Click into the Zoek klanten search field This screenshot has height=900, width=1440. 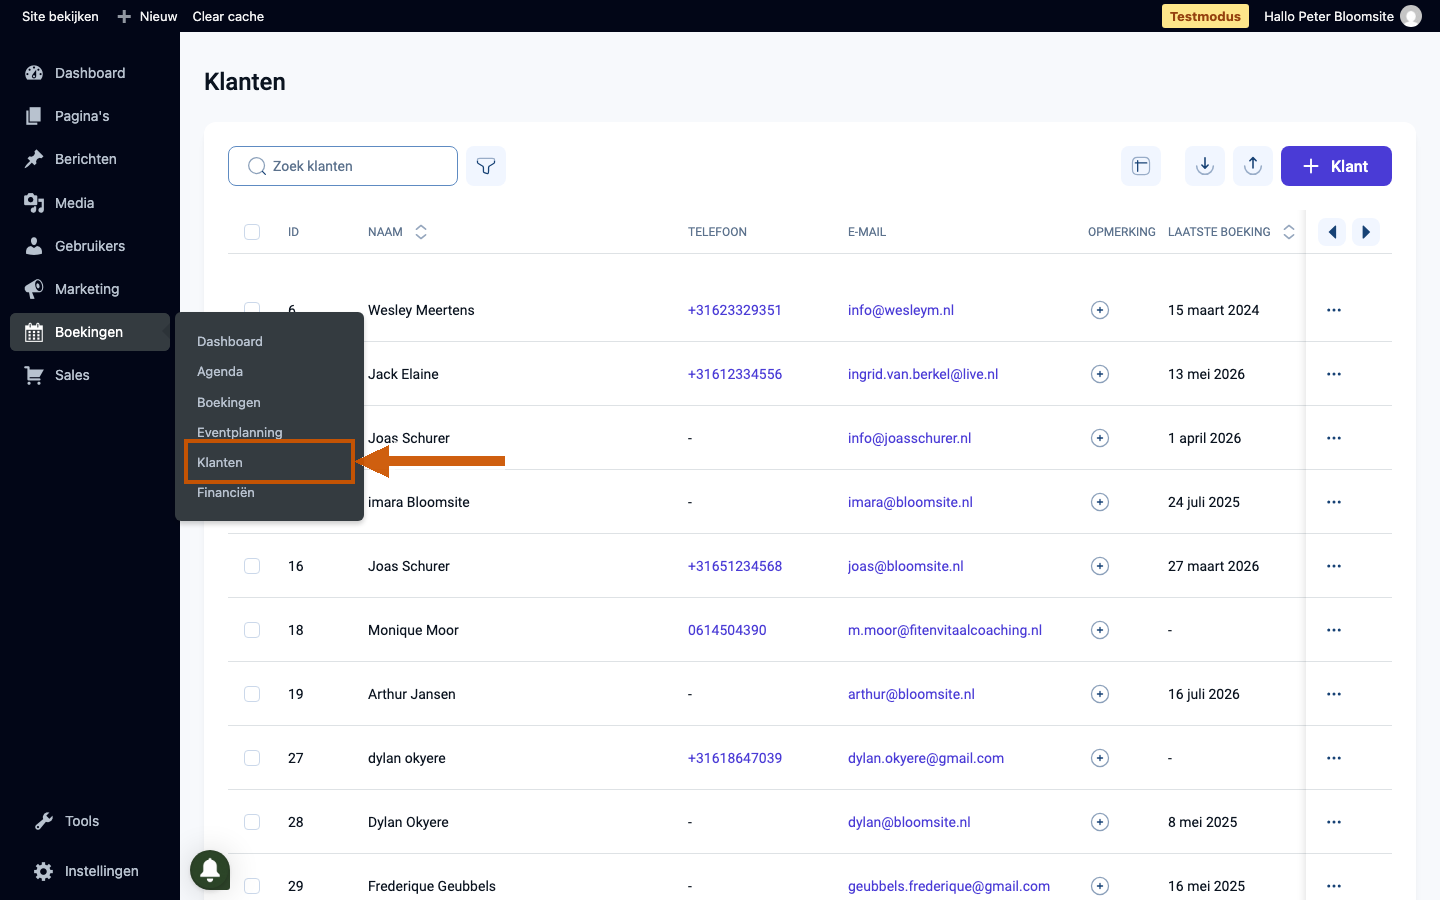[343, 166]
